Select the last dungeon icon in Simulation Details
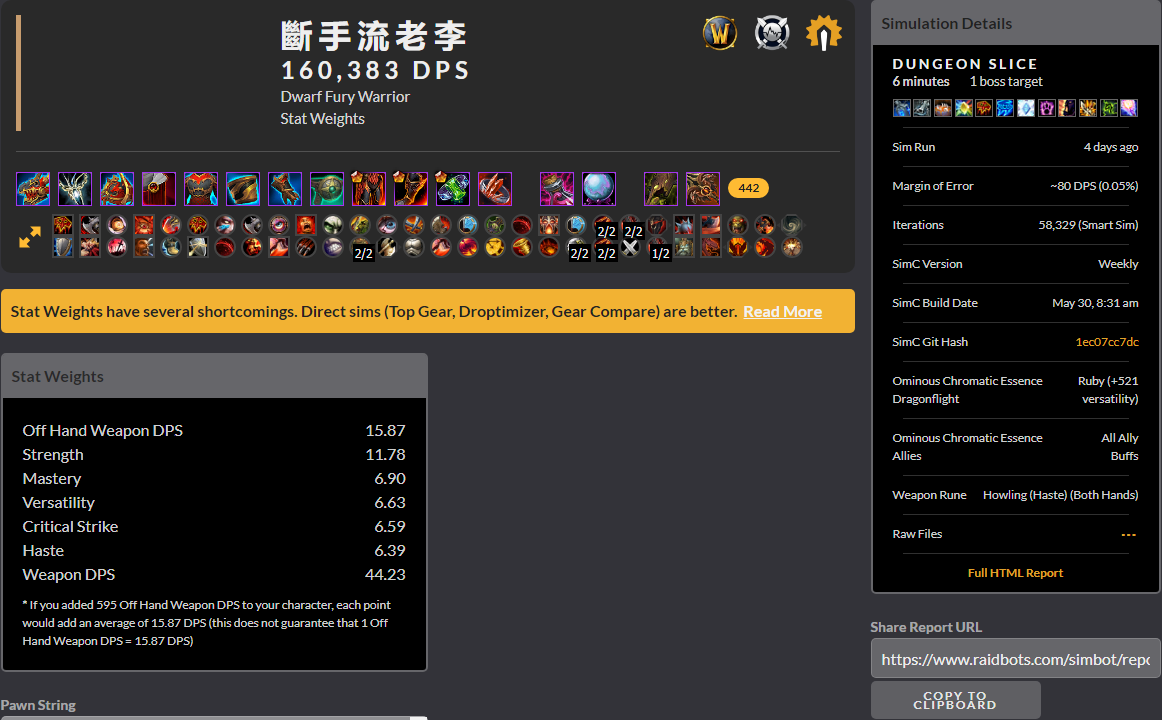Screen dimensions: 1162x720 (x=1131, y=107)
